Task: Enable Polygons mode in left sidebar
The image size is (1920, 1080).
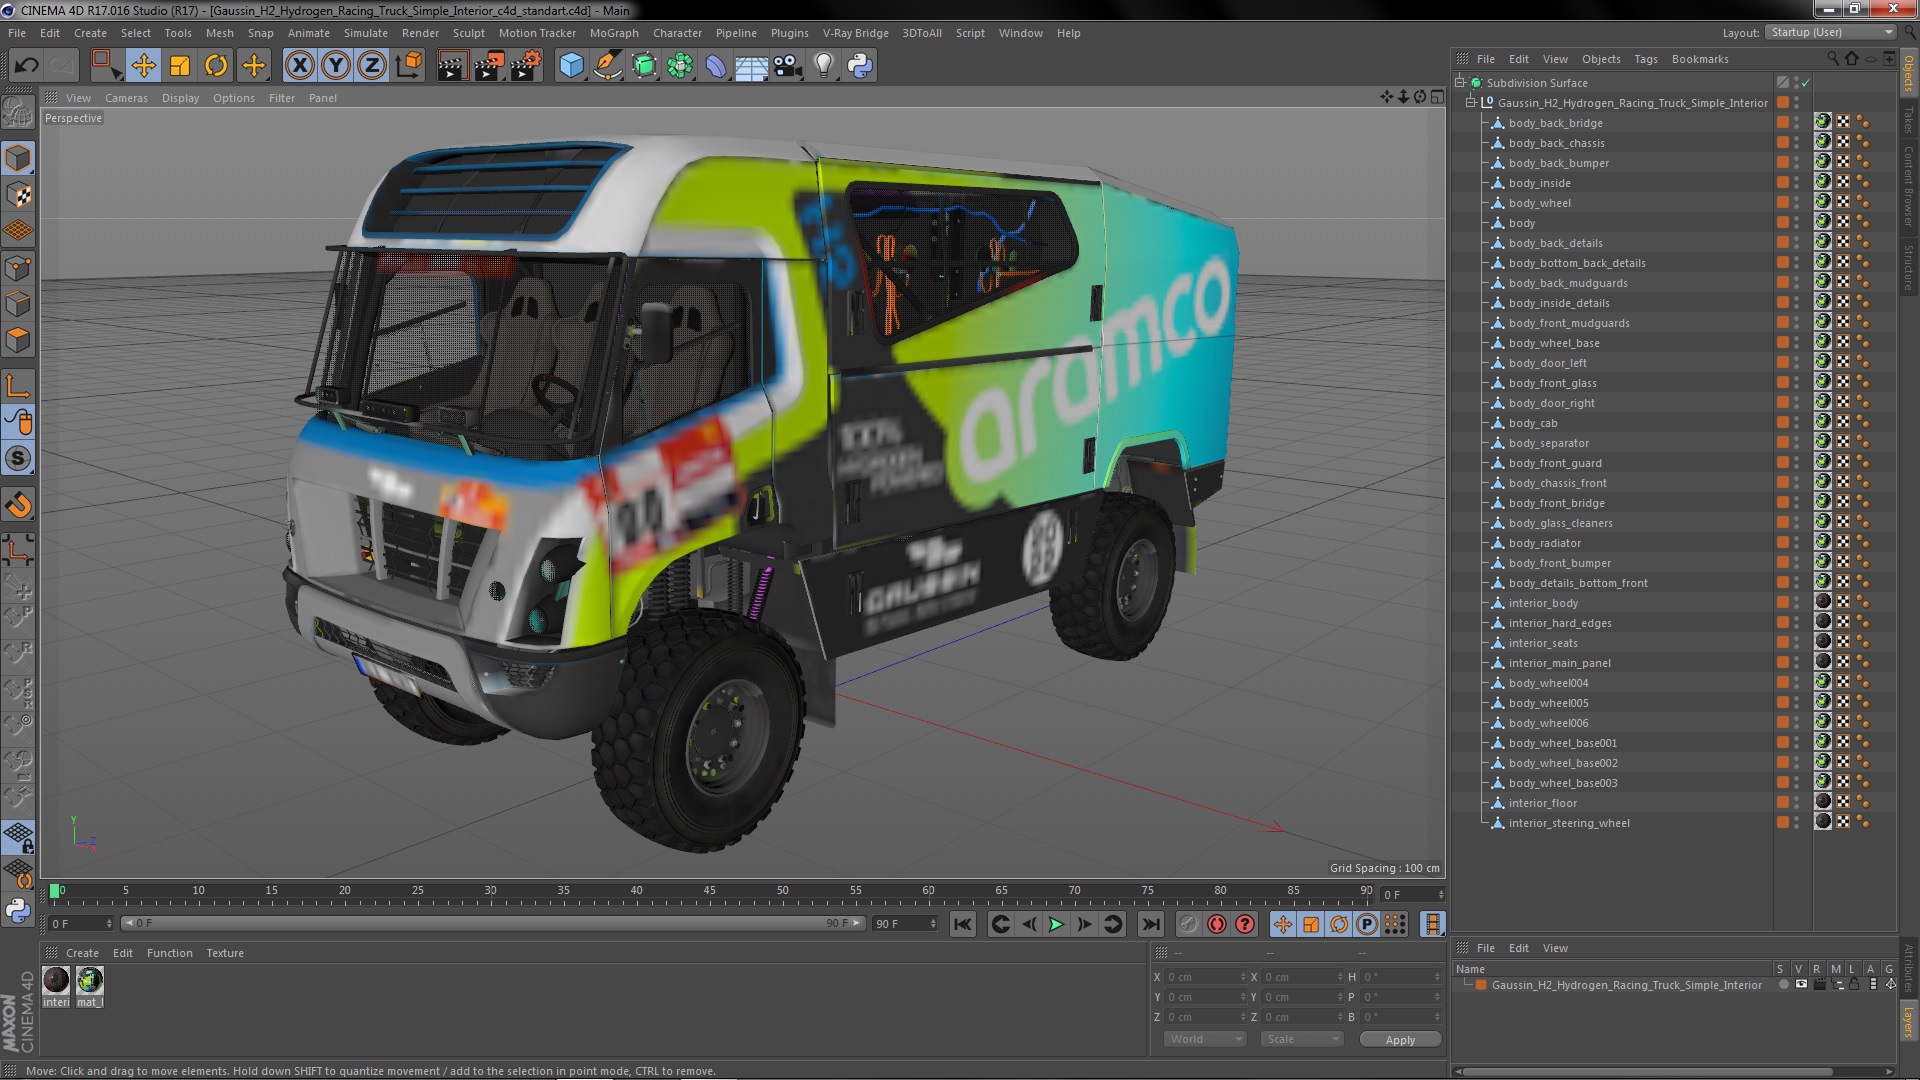Action: tap(18, 340)
